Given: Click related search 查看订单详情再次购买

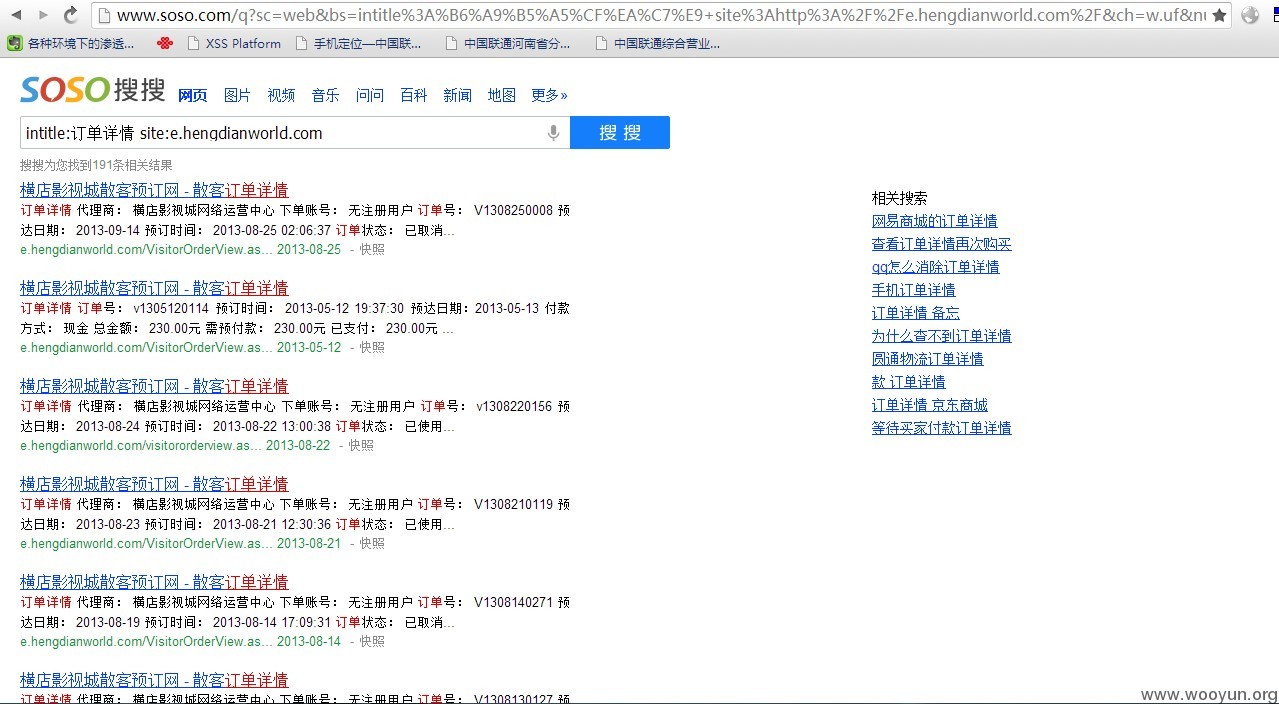Looking at the screenshot, I should pos(942,244).
